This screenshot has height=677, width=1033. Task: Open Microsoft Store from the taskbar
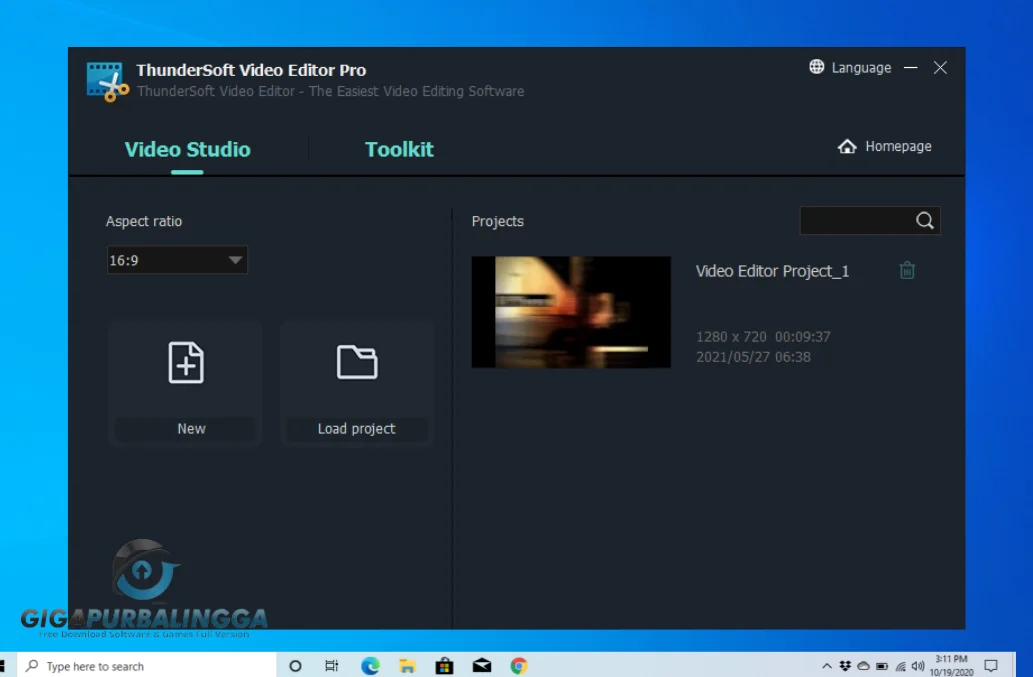click(445, 666)
